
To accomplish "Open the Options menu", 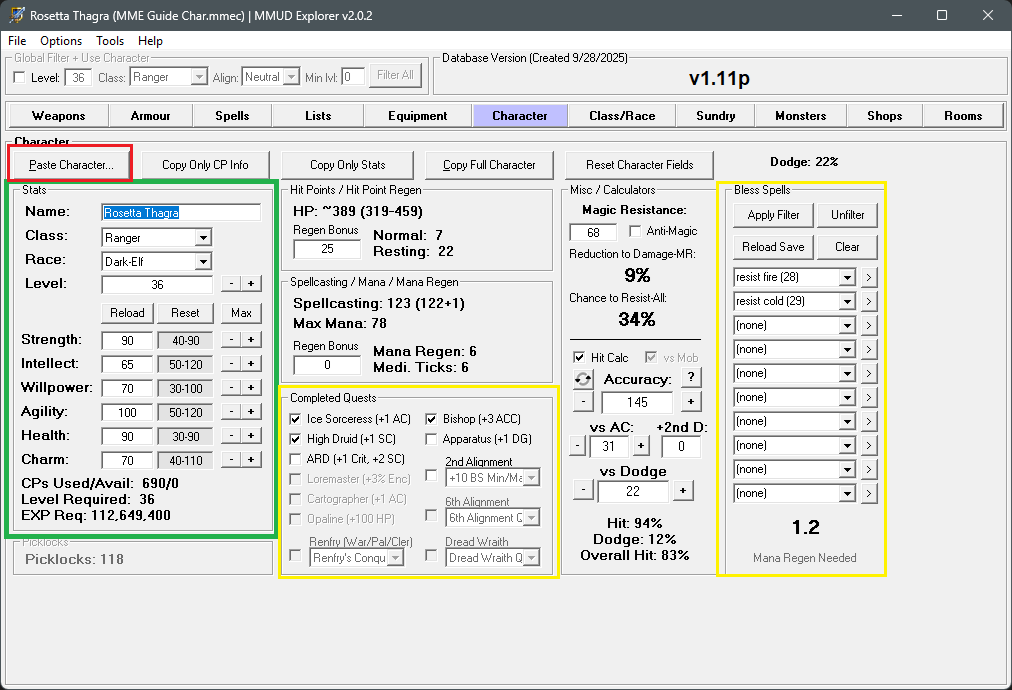I will pyautogui.click(x=61, y=41).
